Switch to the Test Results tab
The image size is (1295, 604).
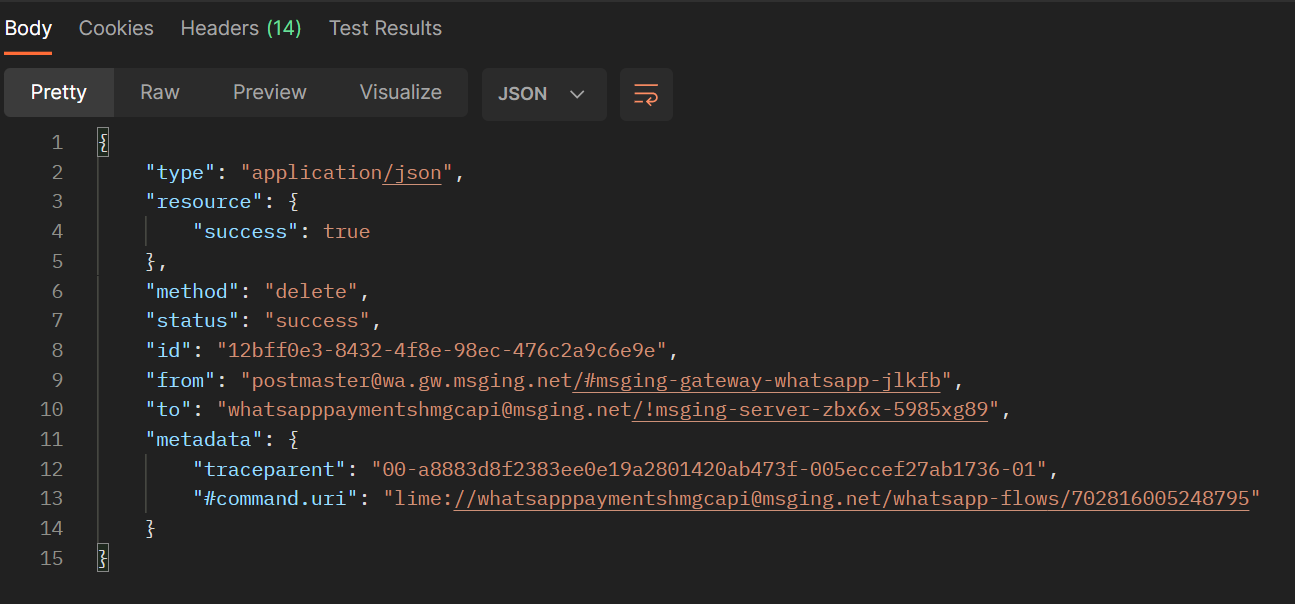point(385,28)
